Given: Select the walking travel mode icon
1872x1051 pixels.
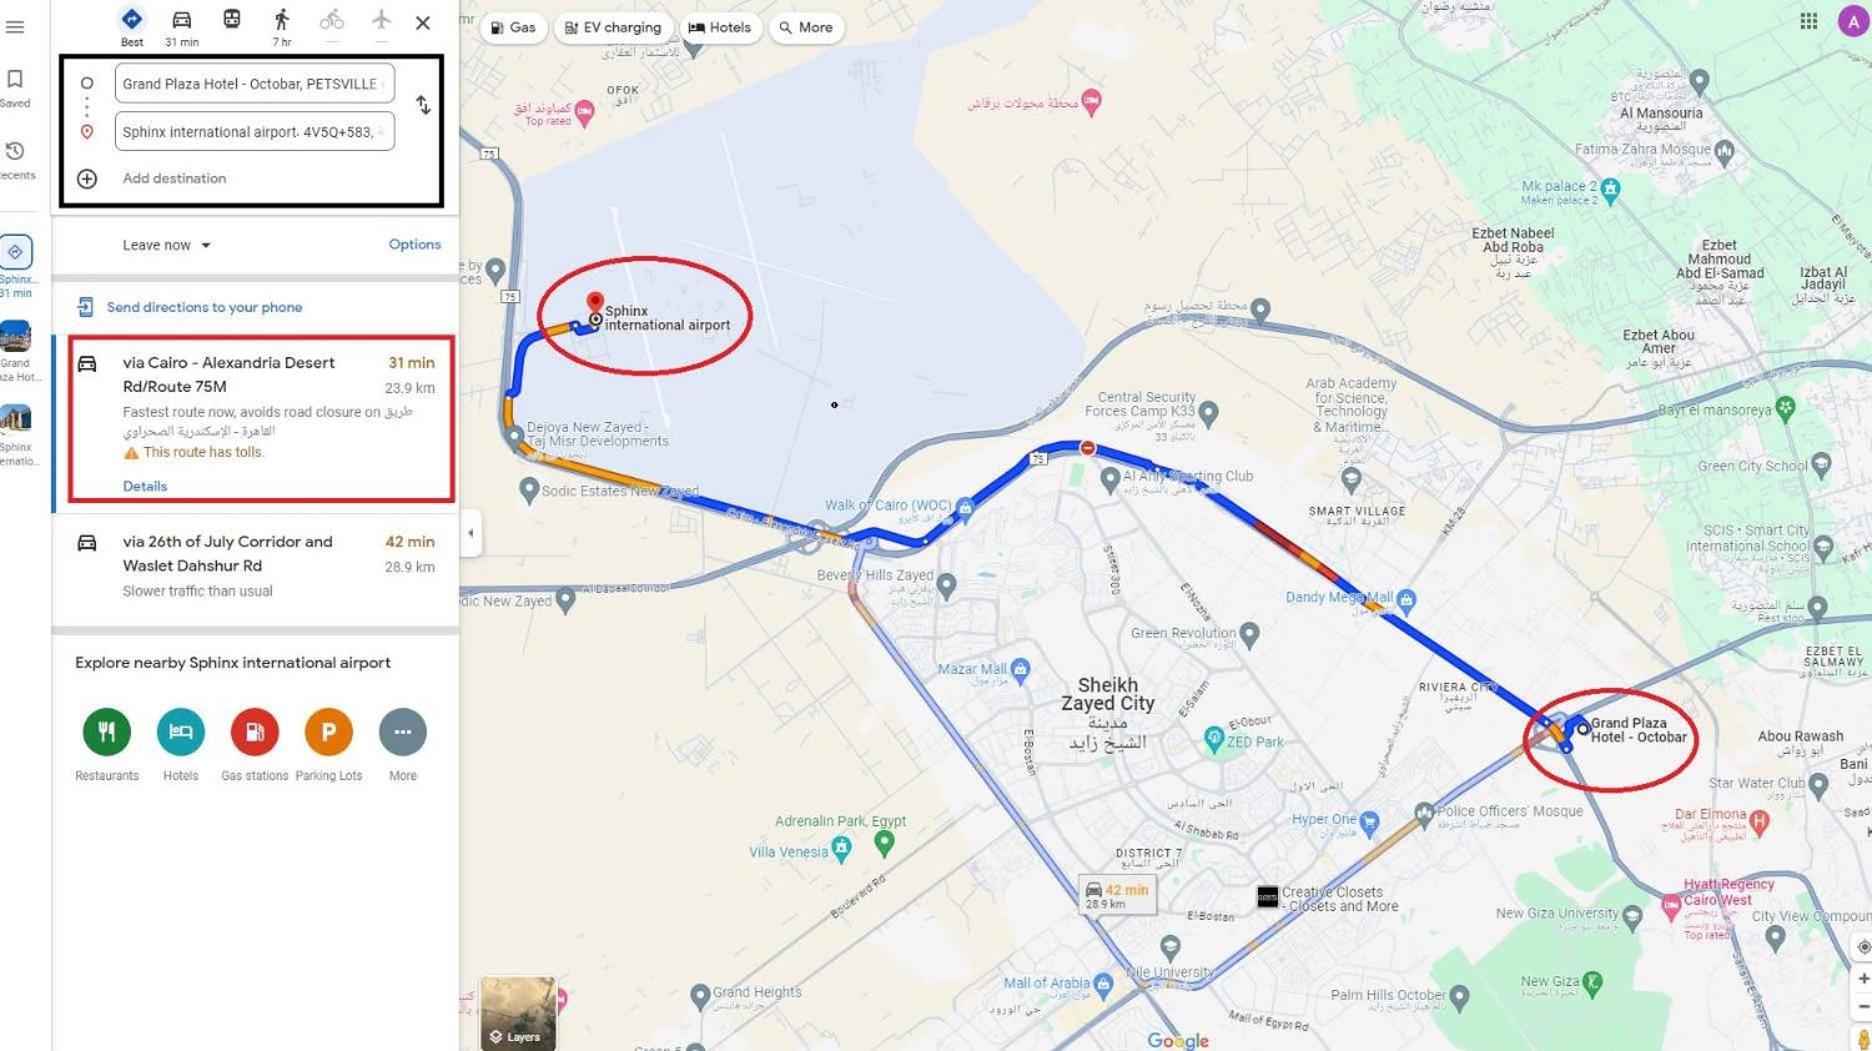Looking at the screenshot, I should pyautogui.click(x=282, y=19).
